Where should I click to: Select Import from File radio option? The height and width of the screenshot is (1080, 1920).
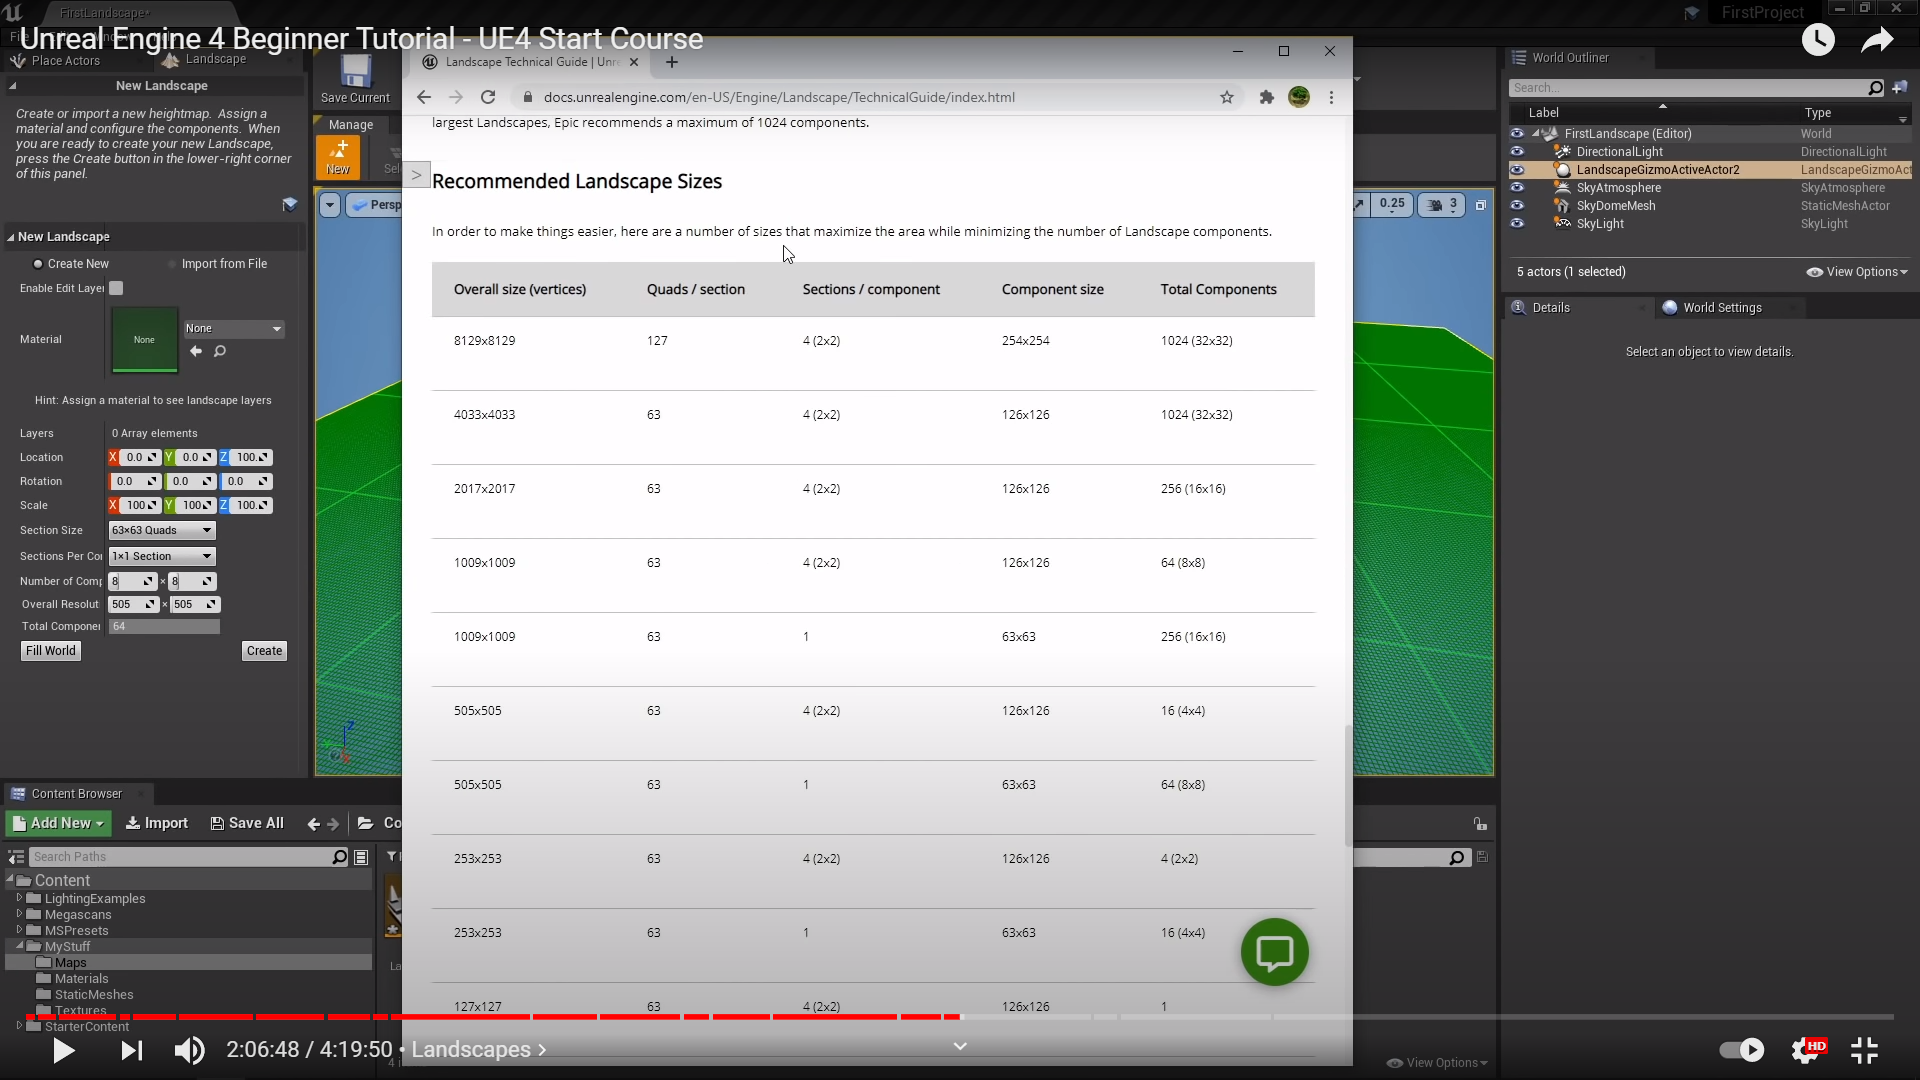172,264
